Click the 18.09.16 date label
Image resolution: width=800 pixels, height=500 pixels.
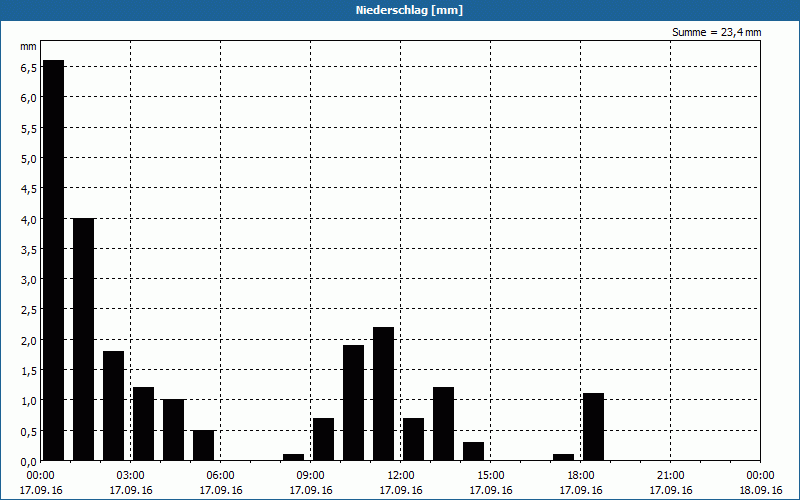click(x=760, y=490)
